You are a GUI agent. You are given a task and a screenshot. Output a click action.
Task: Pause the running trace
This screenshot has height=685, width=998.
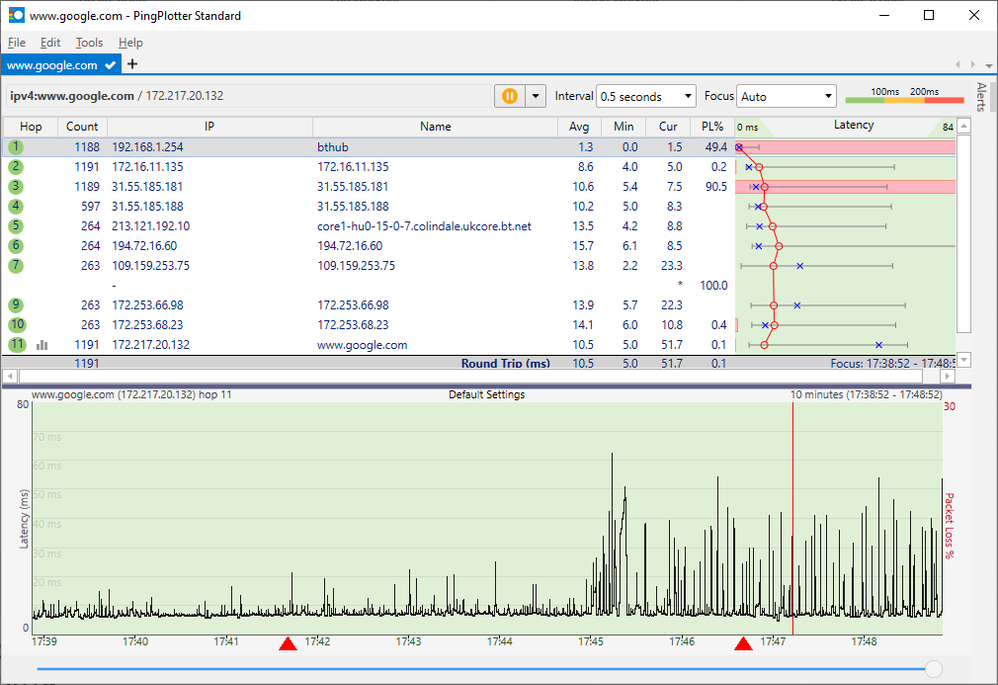(509, 96)
